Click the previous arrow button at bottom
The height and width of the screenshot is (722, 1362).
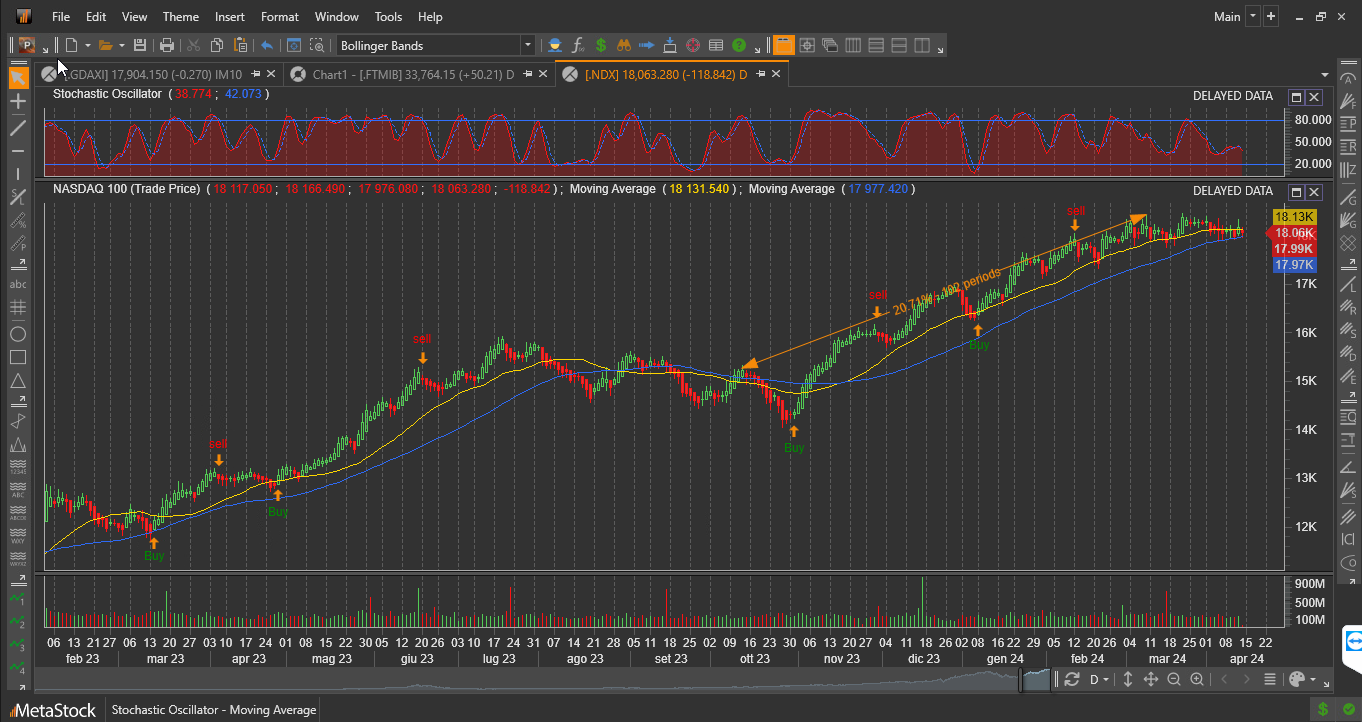(x=1224, y=679)
